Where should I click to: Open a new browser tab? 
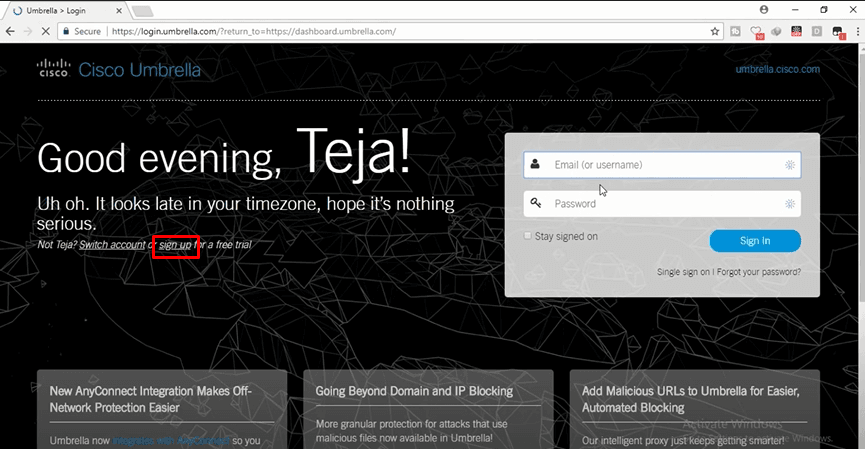[142, 11]
